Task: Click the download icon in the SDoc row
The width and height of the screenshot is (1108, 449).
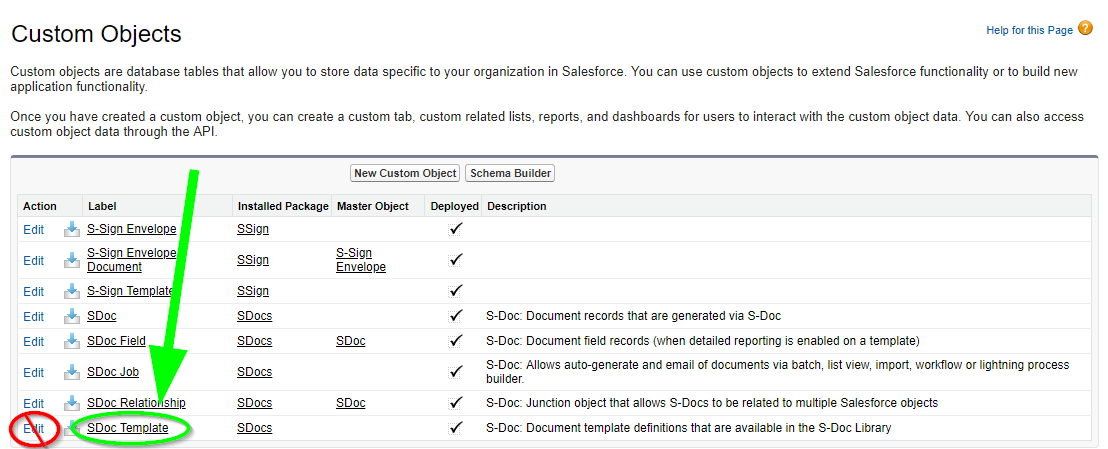Action: click(x=71, y=316)
